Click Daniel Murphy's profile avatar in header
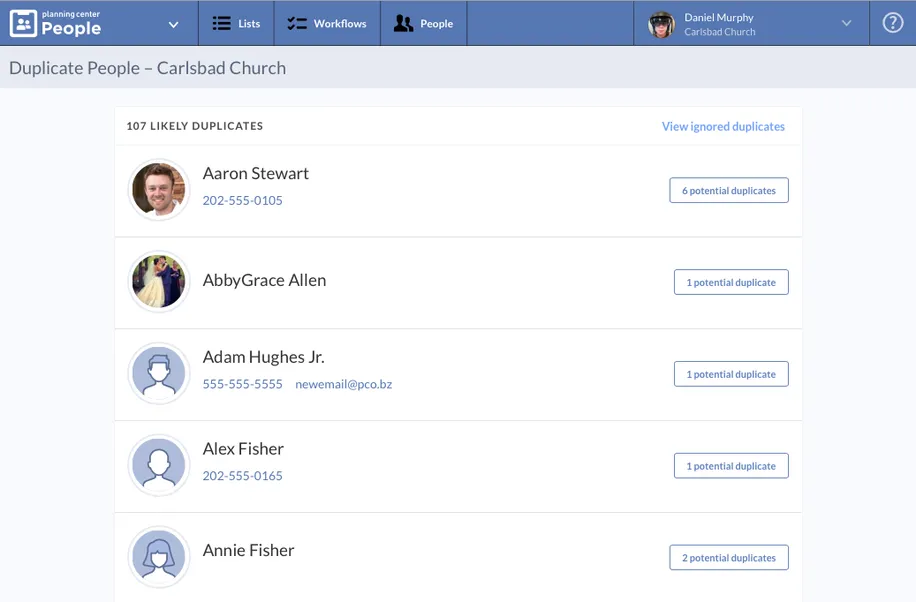Image resolution: width=916 pixels, height=602 pixels. (661, 24)
